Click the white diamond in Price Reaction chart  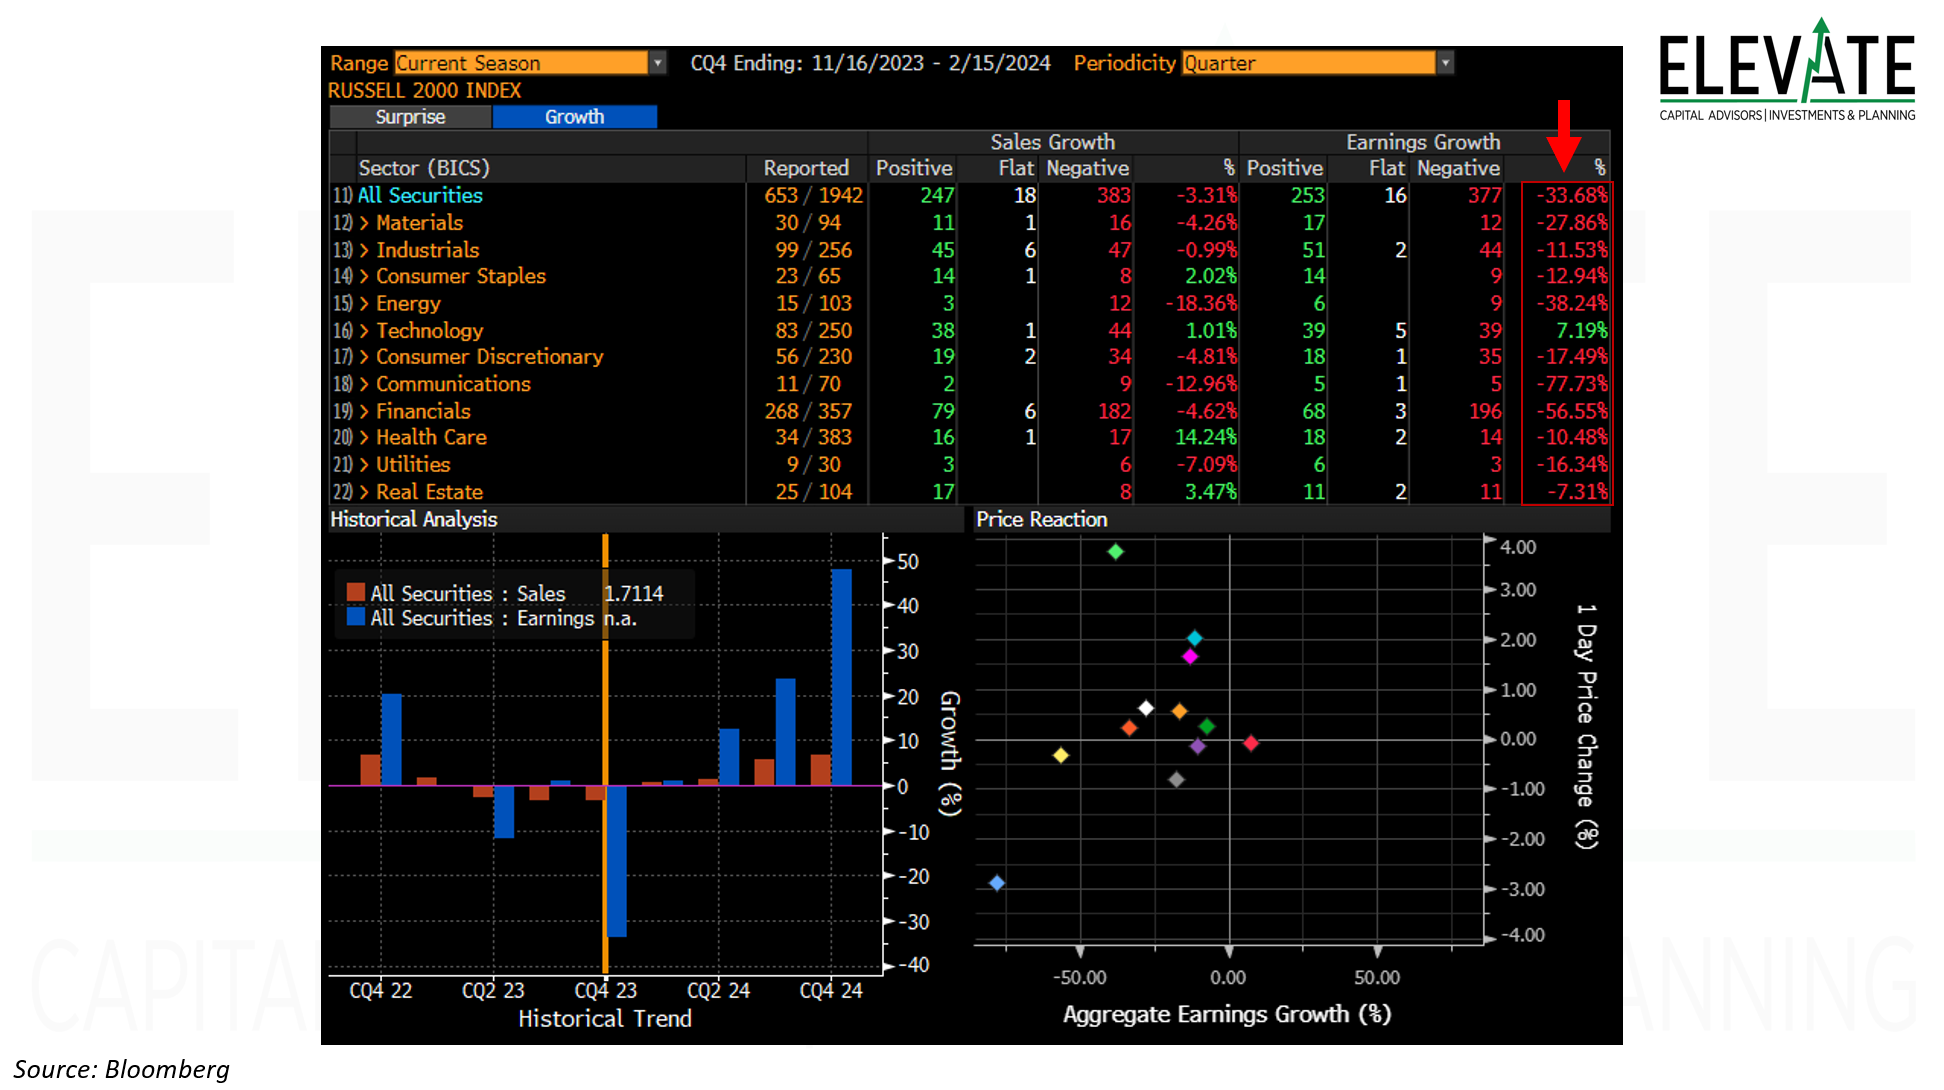1146,708
